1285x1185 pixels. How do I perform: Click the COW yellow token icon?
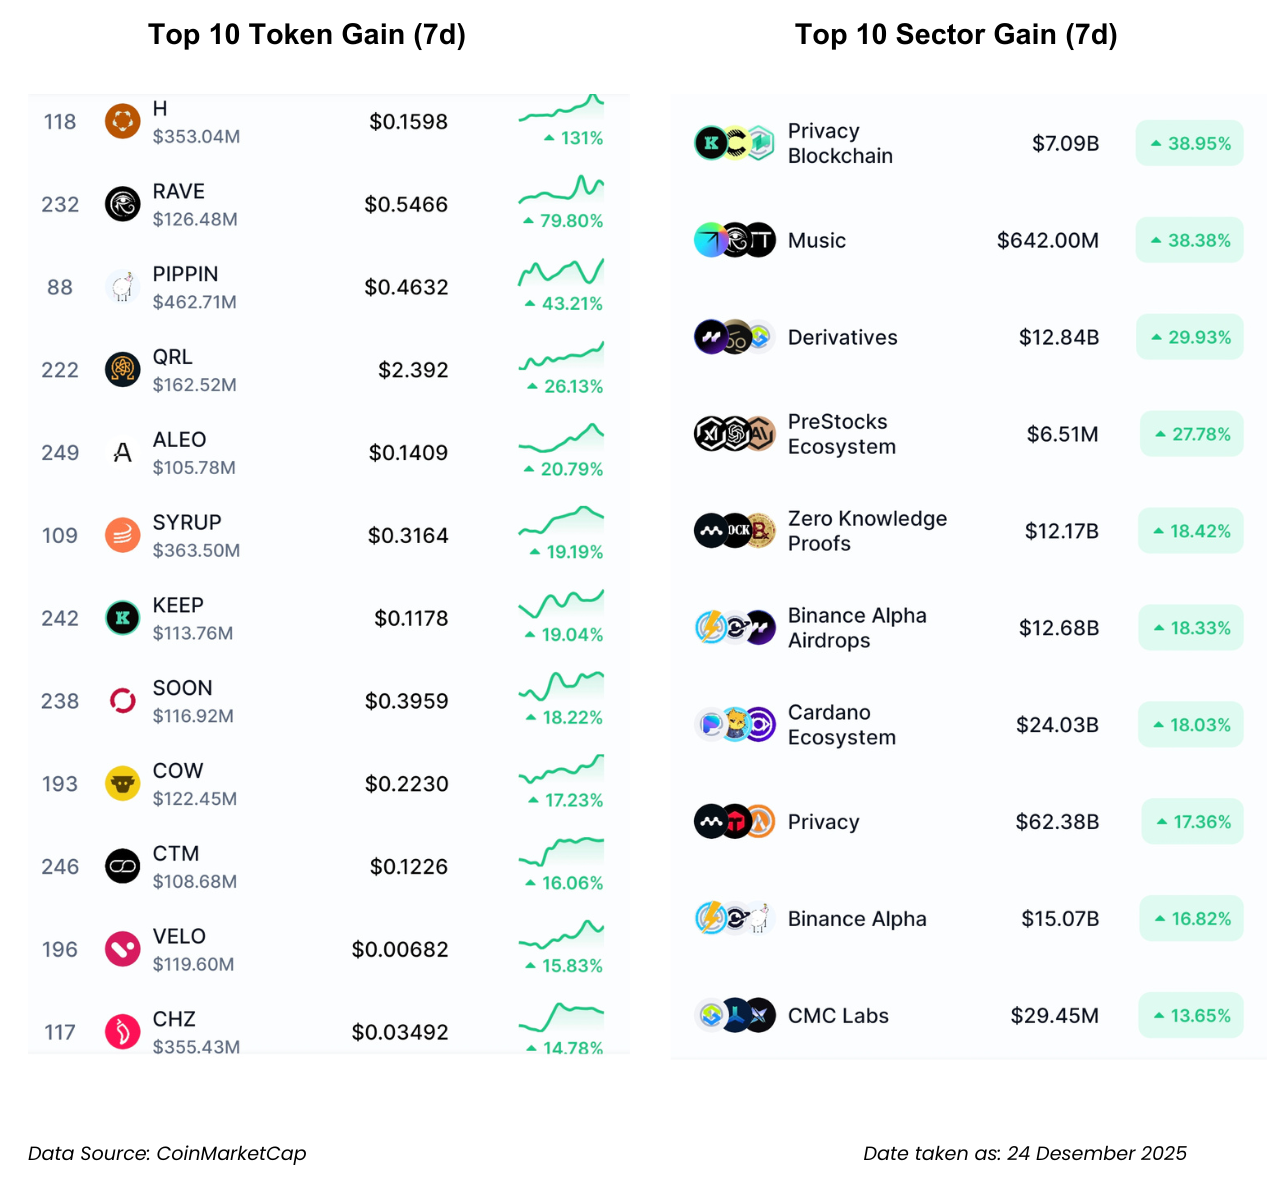[x=122, y=784]
